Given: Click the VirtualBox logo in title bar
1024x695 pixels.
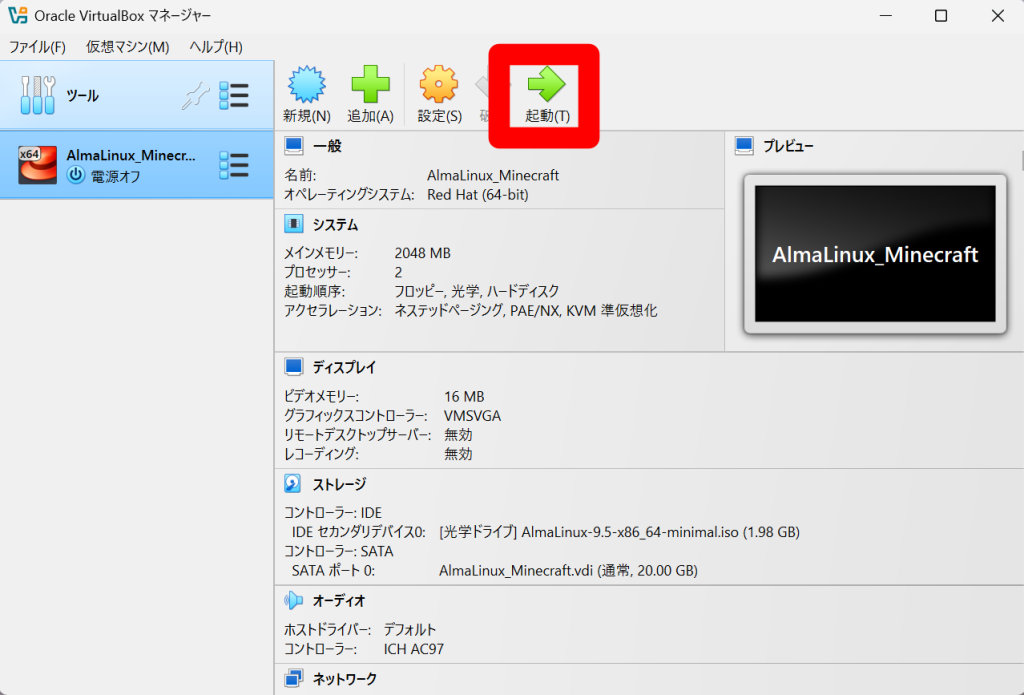Looking at the screenshot, I should [x=18, y=15].
